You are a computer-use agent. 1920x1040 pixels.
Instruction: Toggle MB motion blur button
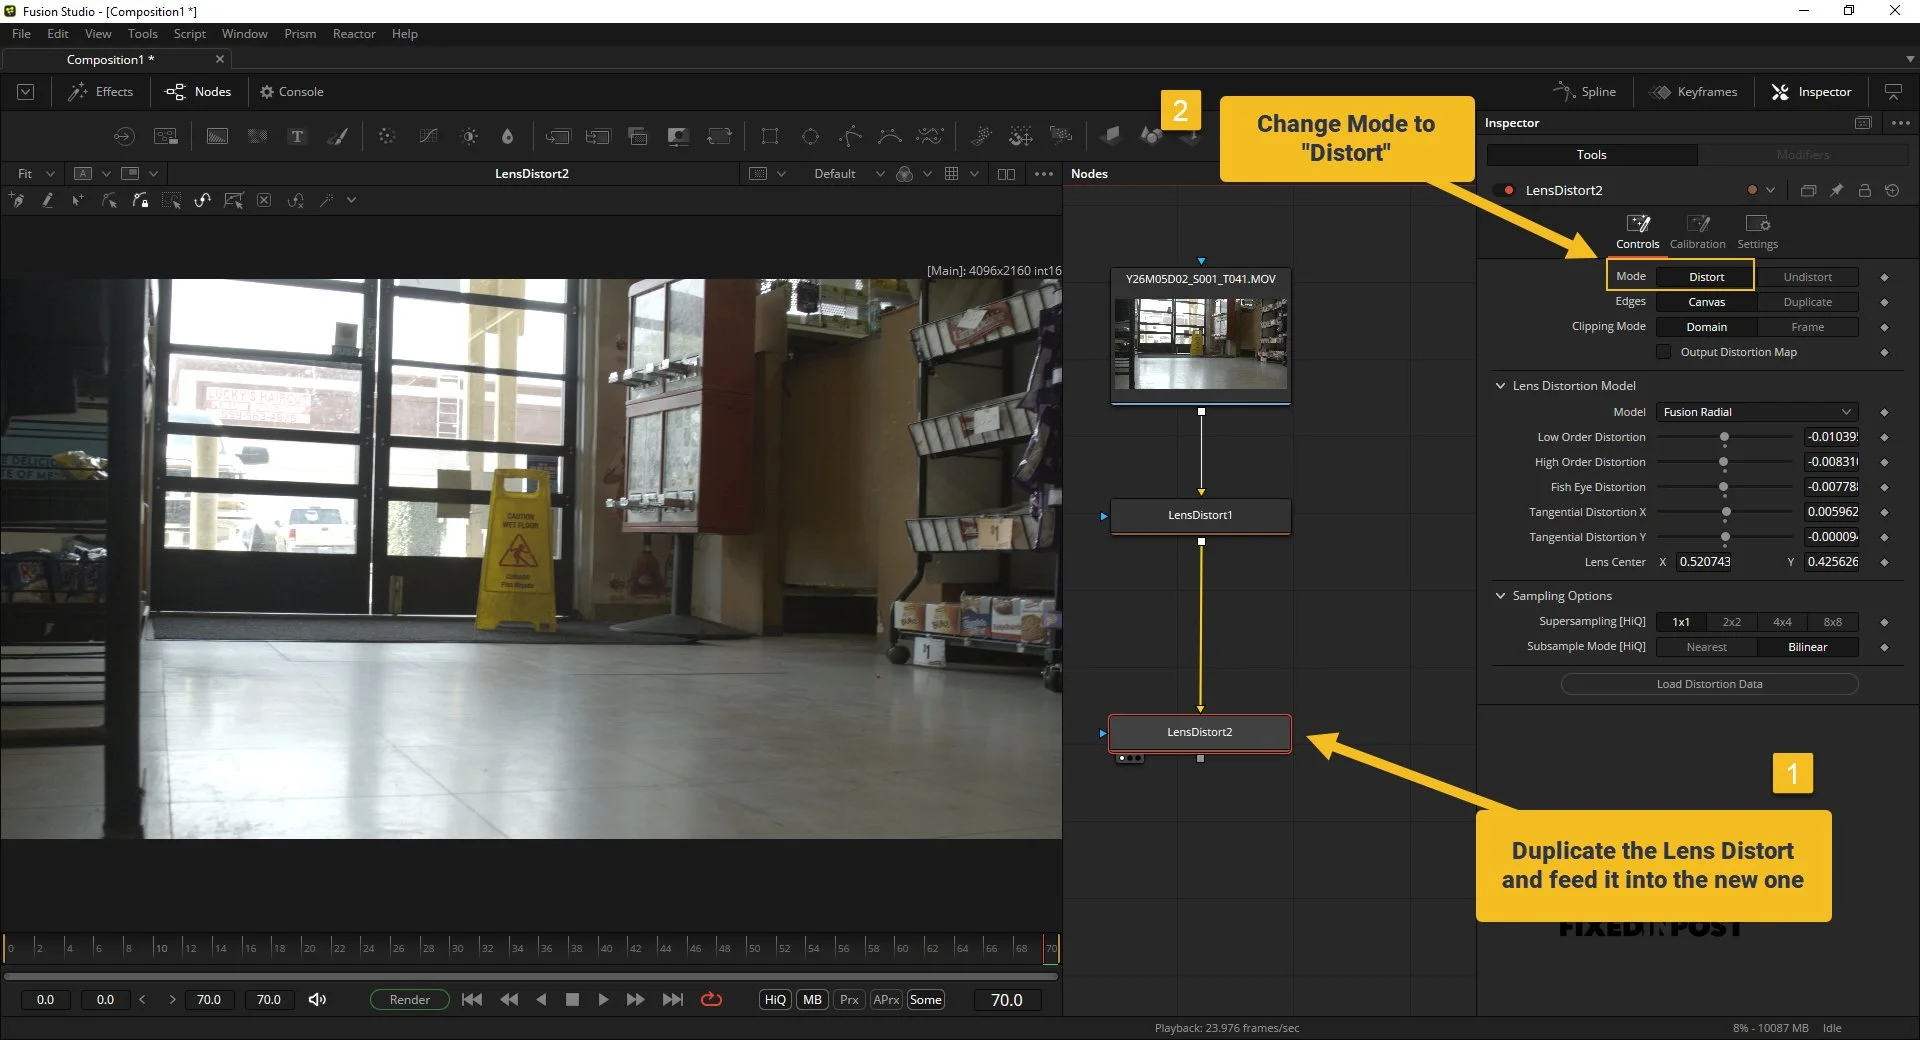coord(812,999)
